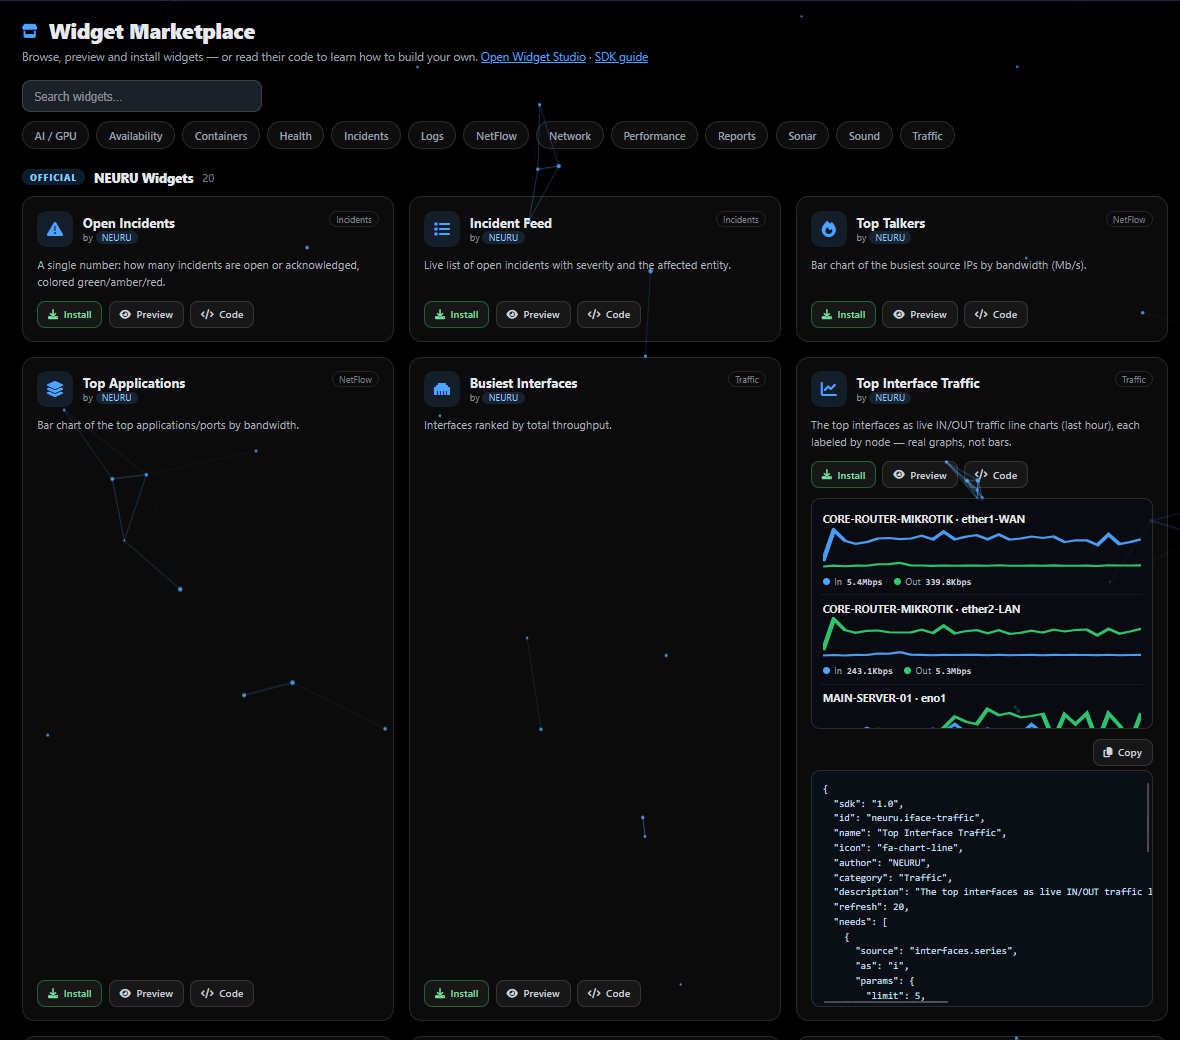This screenshot has height=1040, width=1180.
Task: Filter widgets by Performance
Action: 654,135
